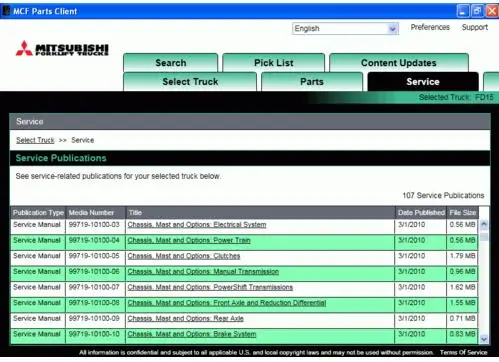Click the 0.71 MB file size cell
The height and width of the screenshot is (362, 499).
(x=462, y=320)
